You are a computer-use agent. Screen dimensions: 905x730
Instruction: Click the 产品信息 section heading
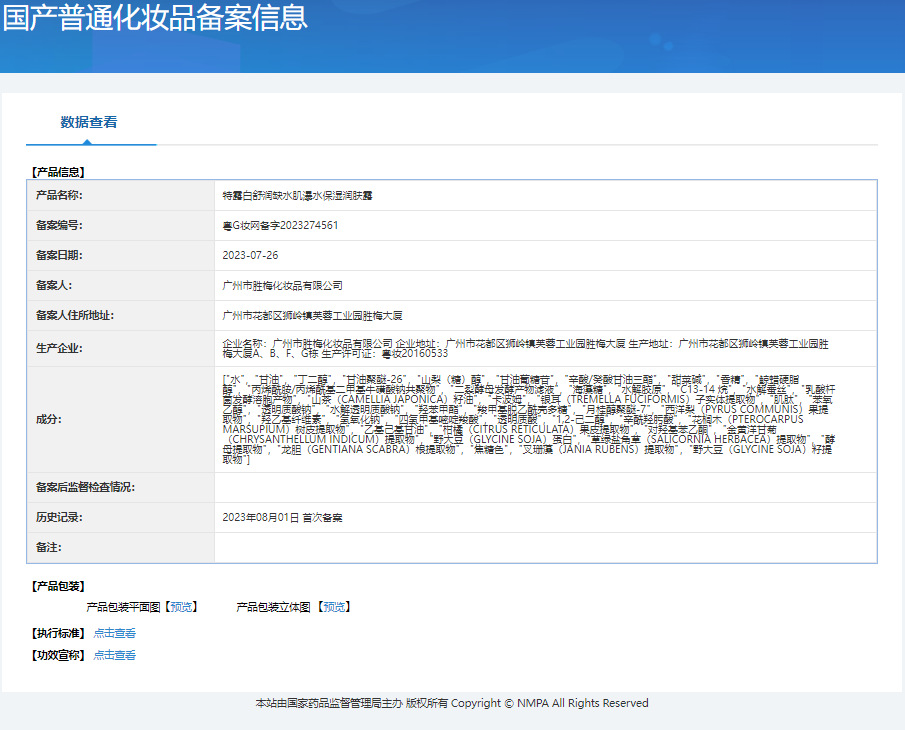58,172
